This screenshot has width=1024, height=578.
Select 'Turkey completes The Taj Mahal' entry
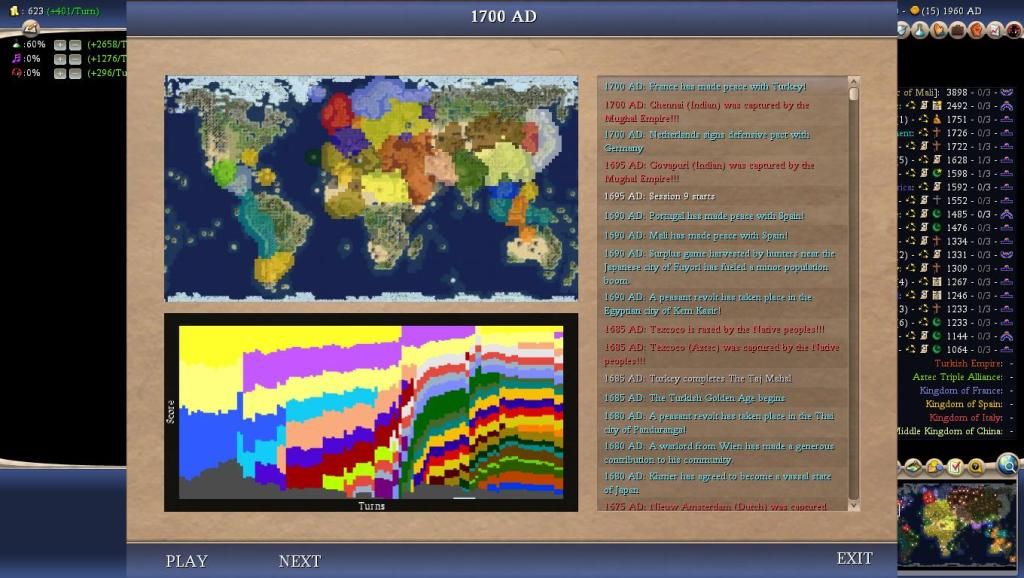(x=722, y=378)
